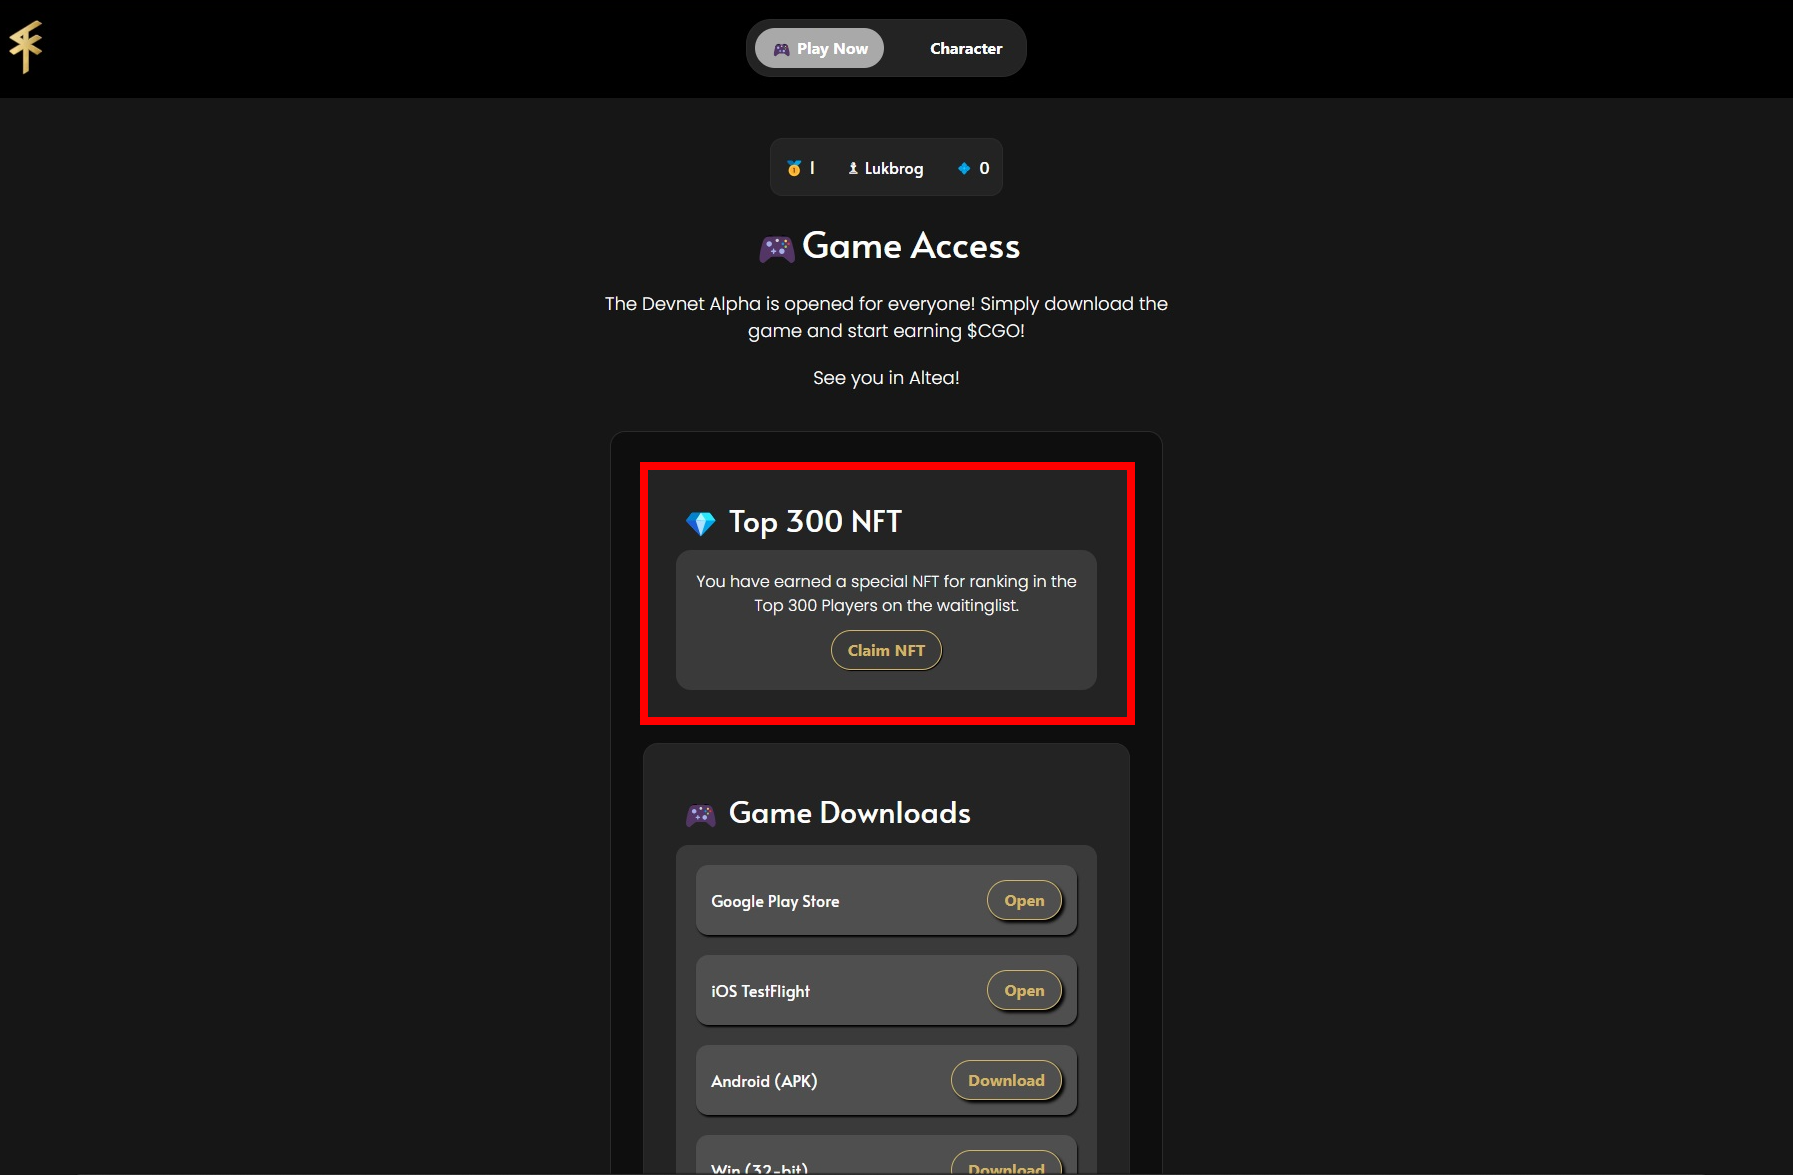The image size is (1793, 1175).
Task: Click the player icon next to Lukbrog
Action: coord(854,167)
